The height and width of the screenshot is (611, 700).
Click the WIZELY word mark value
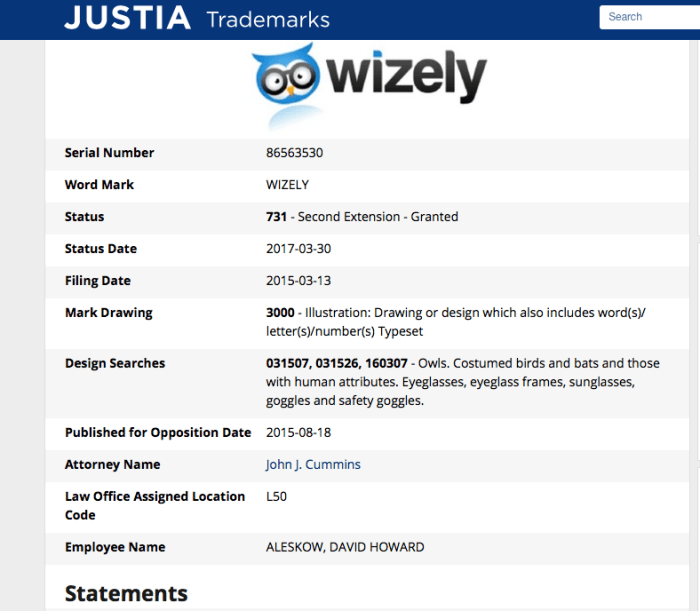point(287,185)
